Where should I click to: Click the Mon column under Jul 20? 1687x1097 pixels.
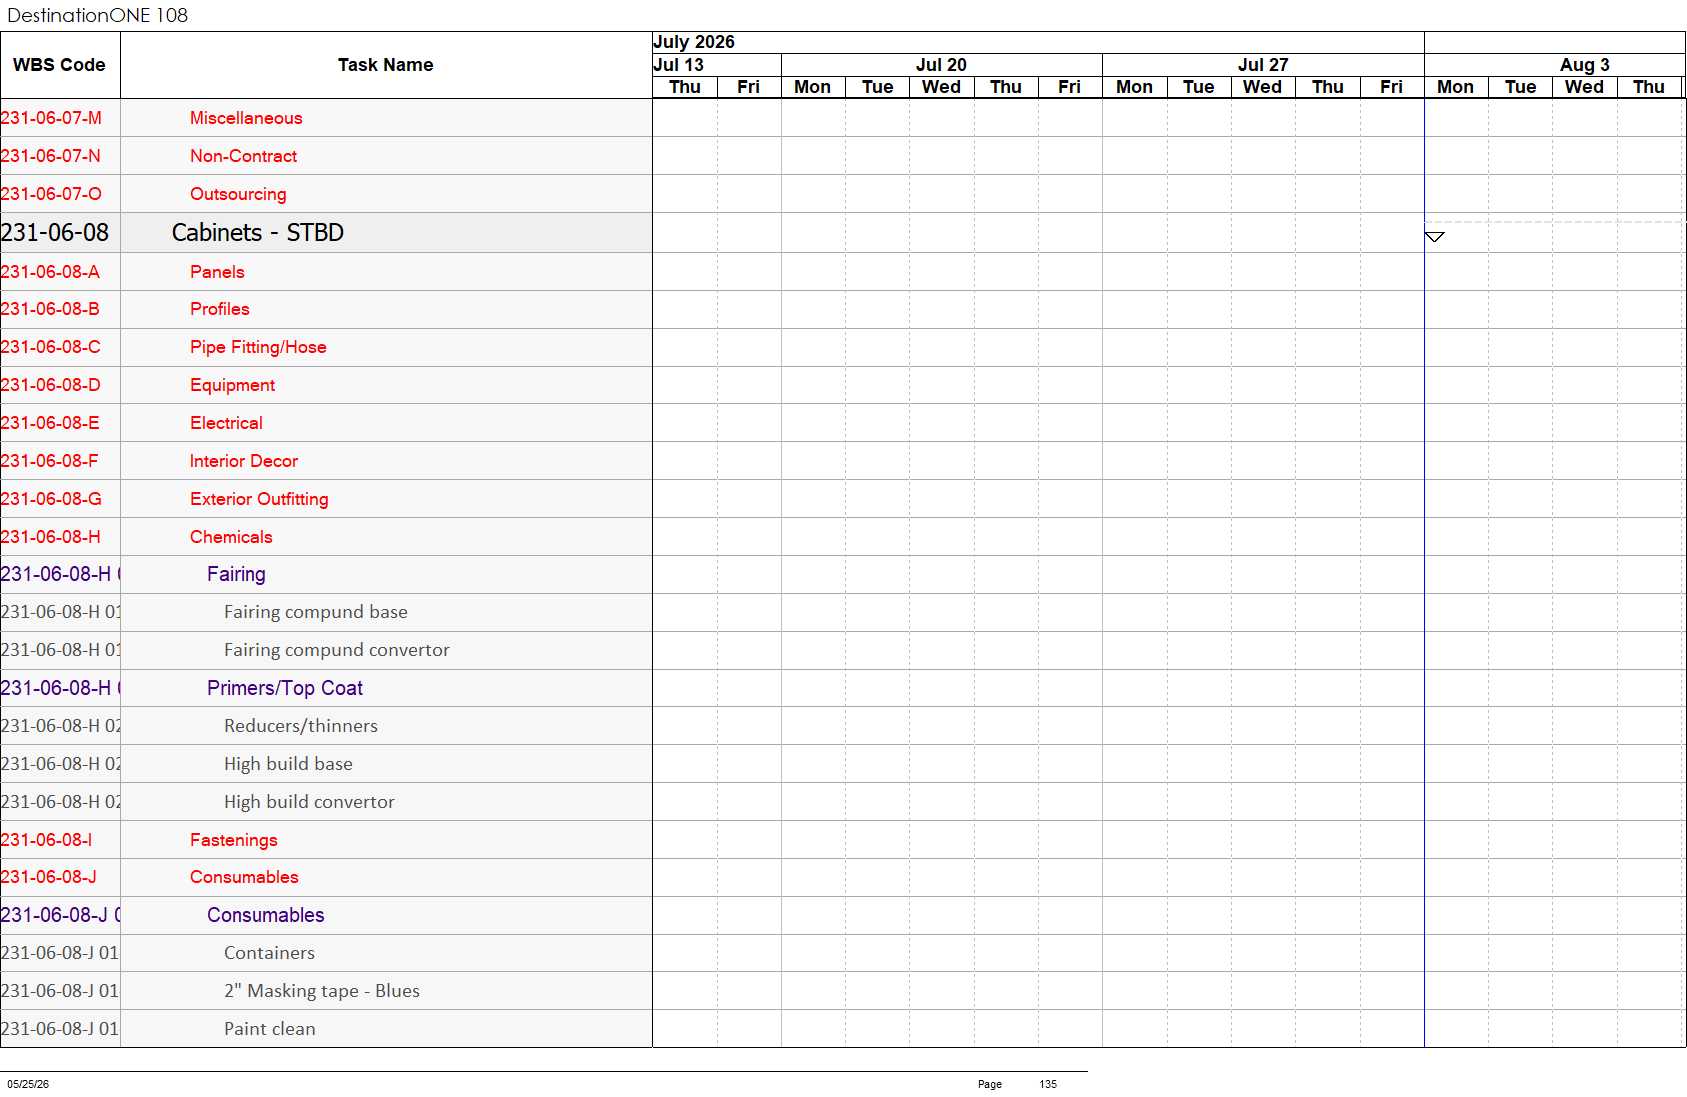coord(813,87)
